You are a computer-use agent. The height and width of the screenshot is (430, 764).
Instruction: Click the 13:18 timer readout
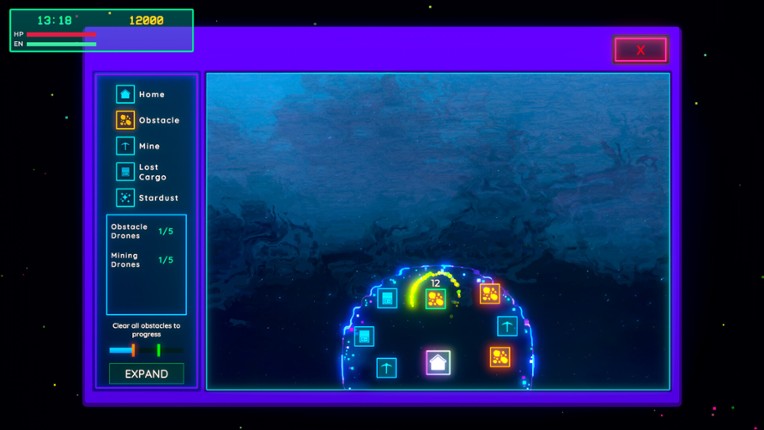tap(54, 20)
